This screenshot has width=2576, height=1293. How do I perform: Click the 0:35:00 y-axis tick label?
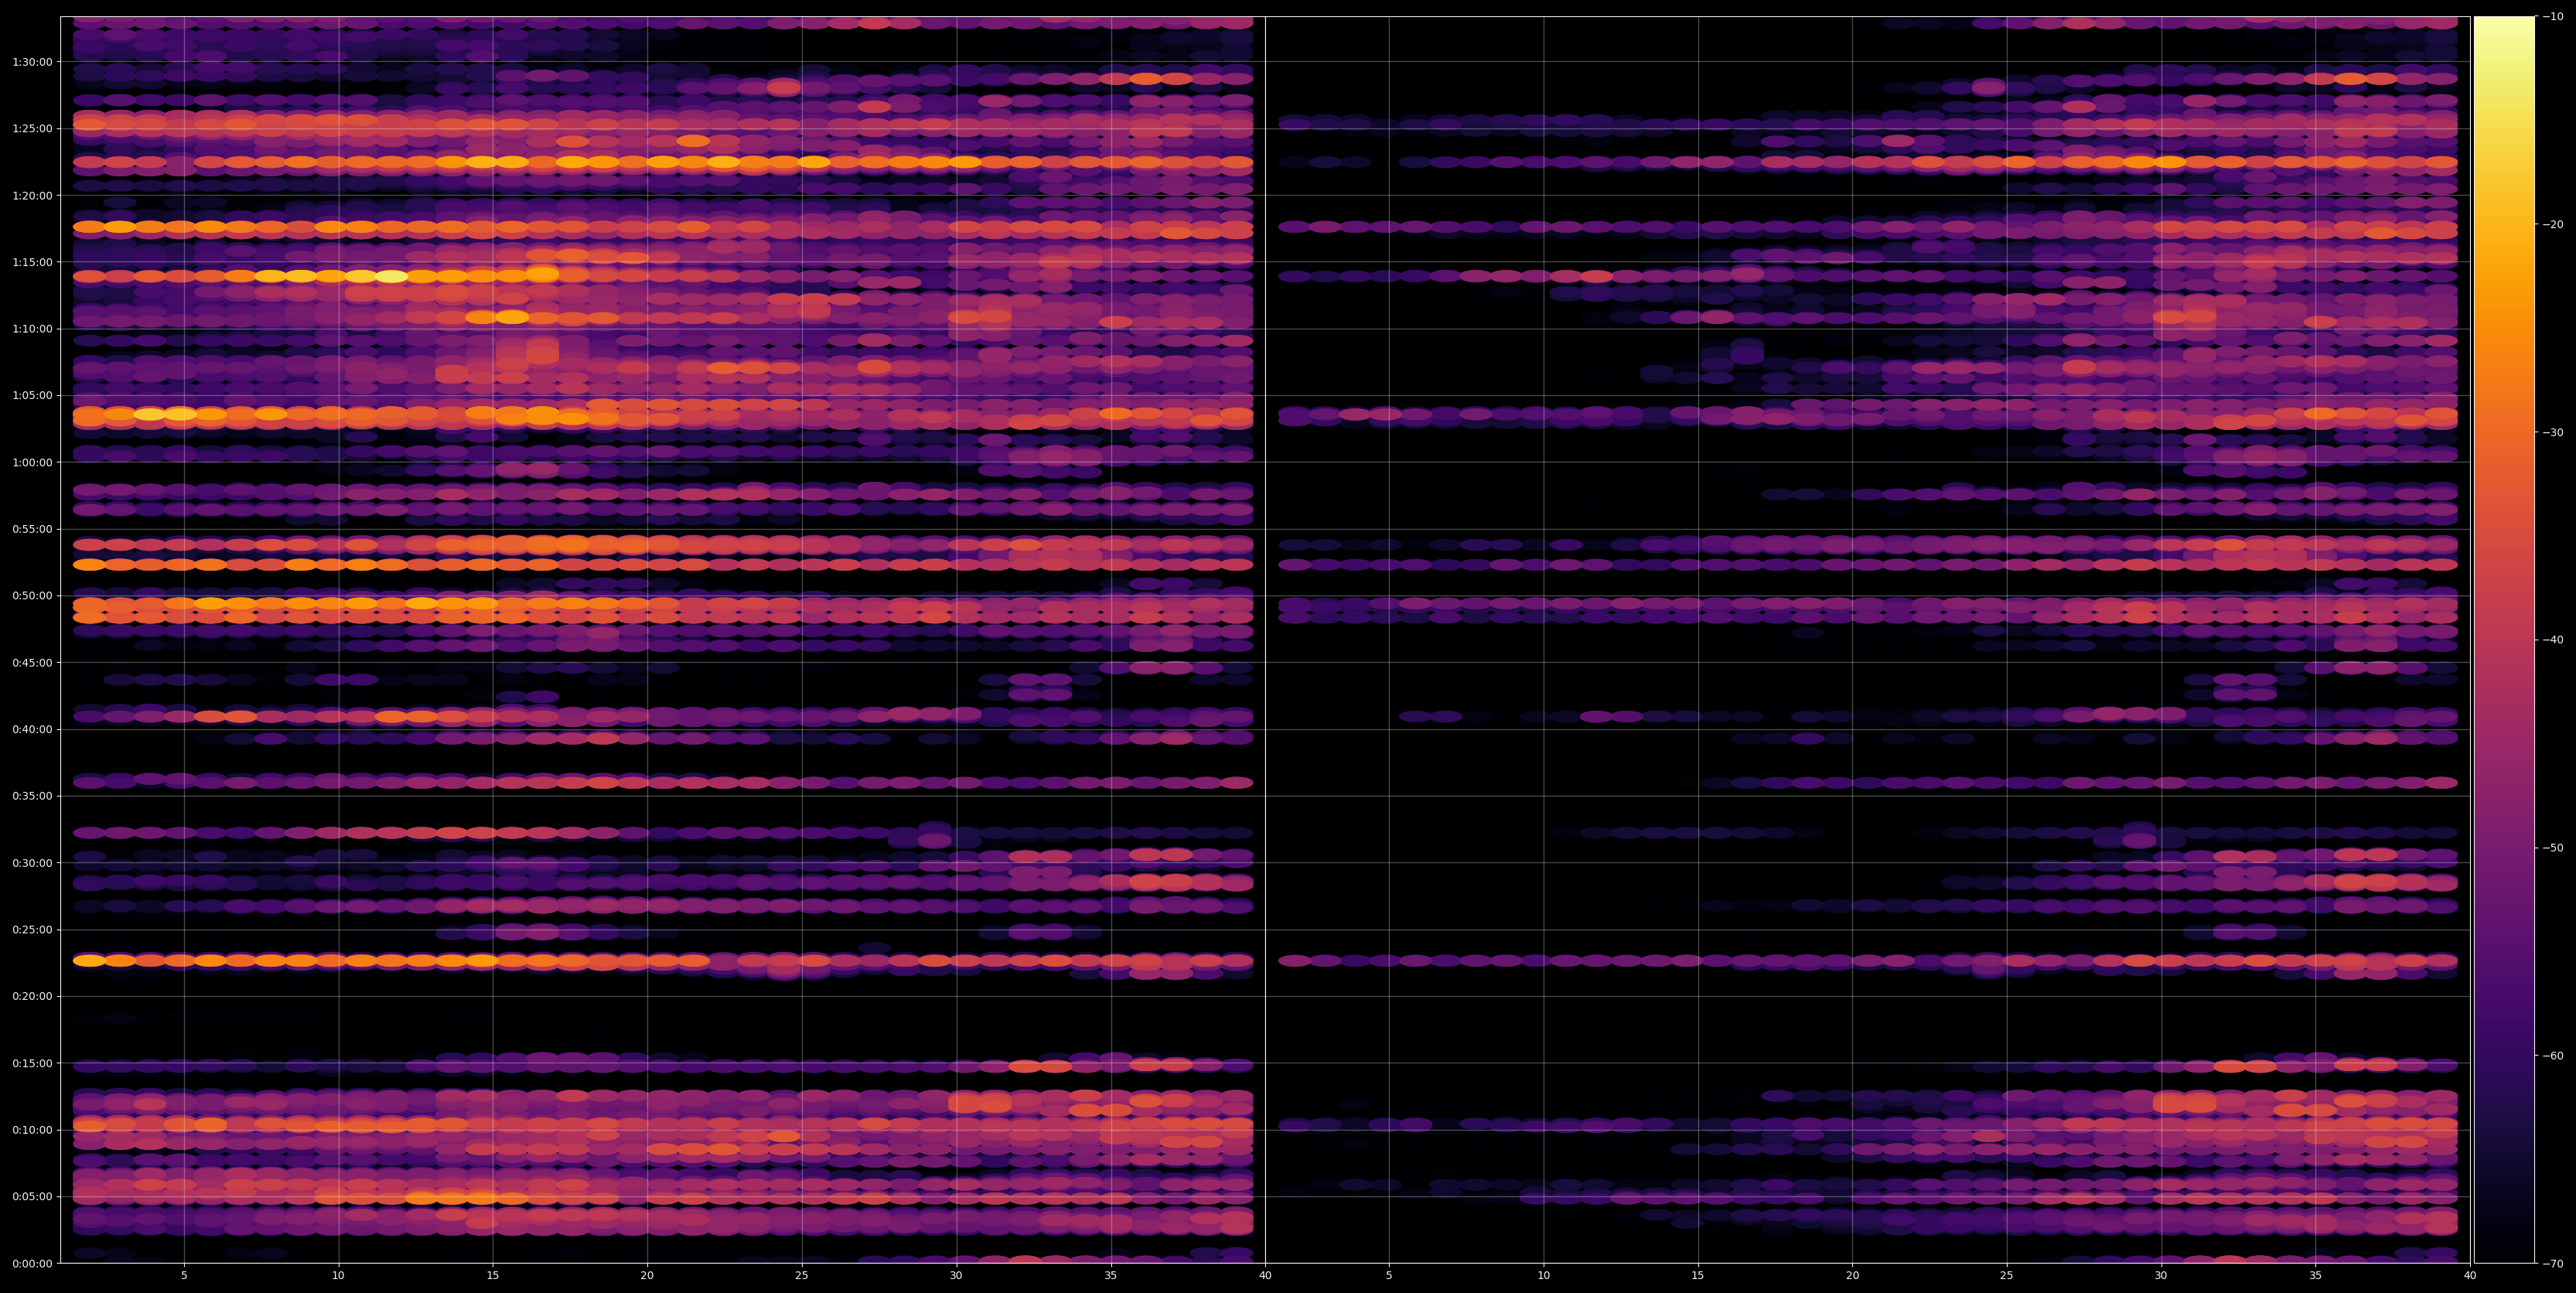32,796
